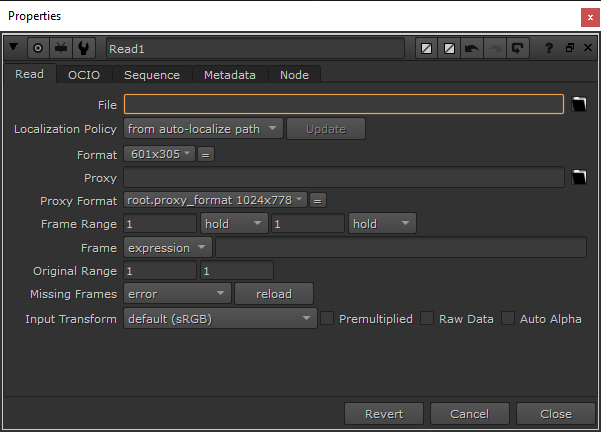Open help with the question mark icon
601x432 pixels.
coord(549,48)
